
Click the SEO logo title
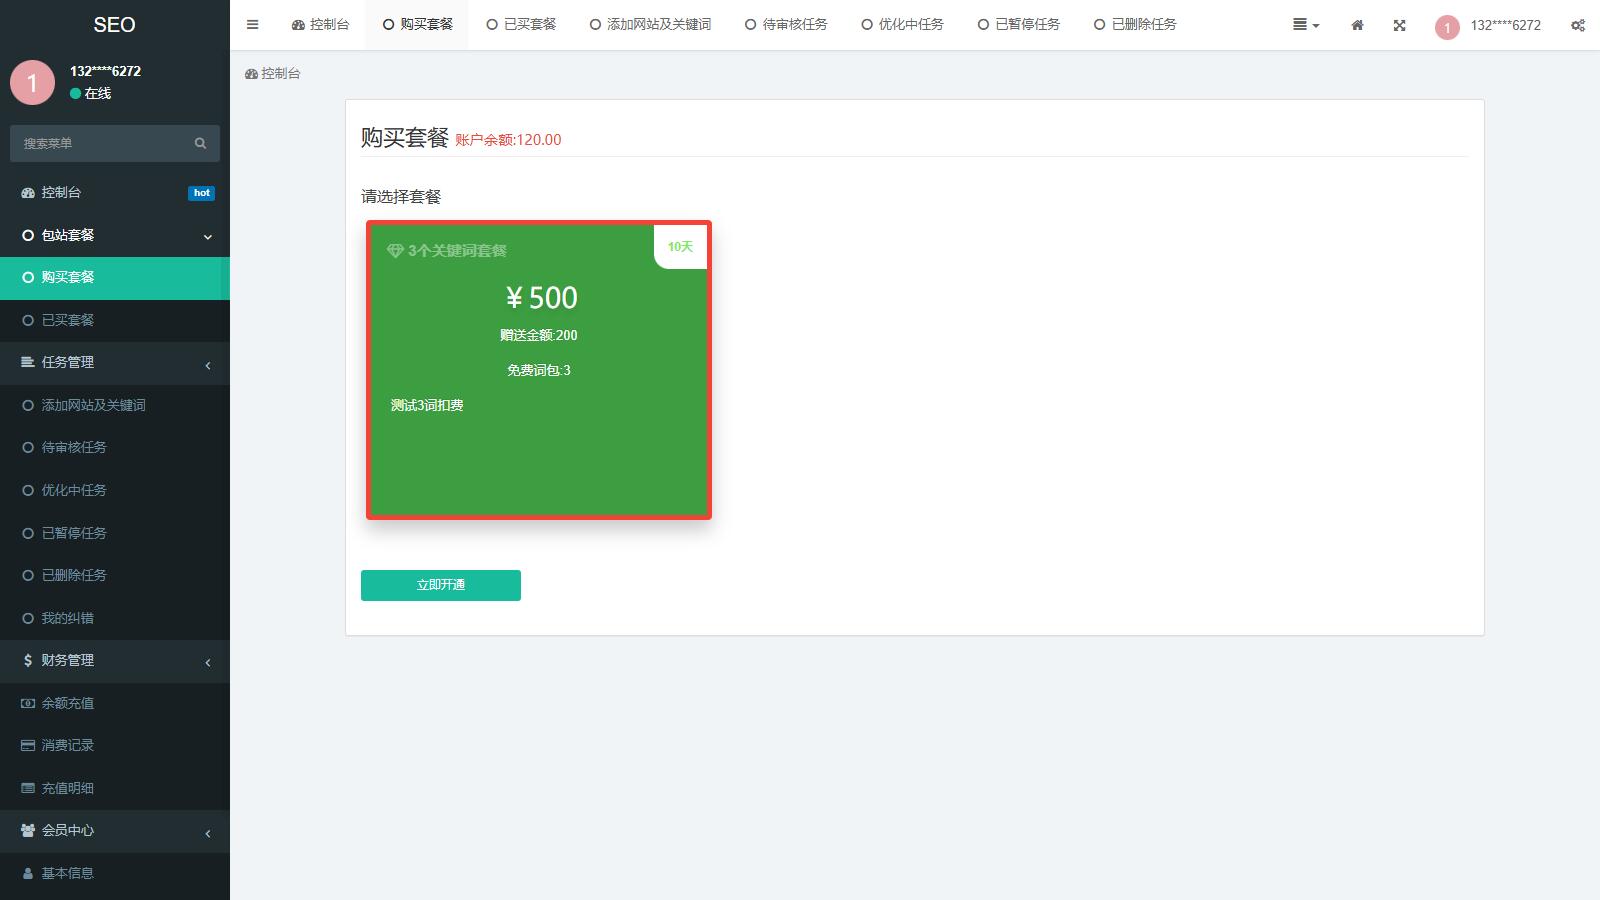(114, 25)
